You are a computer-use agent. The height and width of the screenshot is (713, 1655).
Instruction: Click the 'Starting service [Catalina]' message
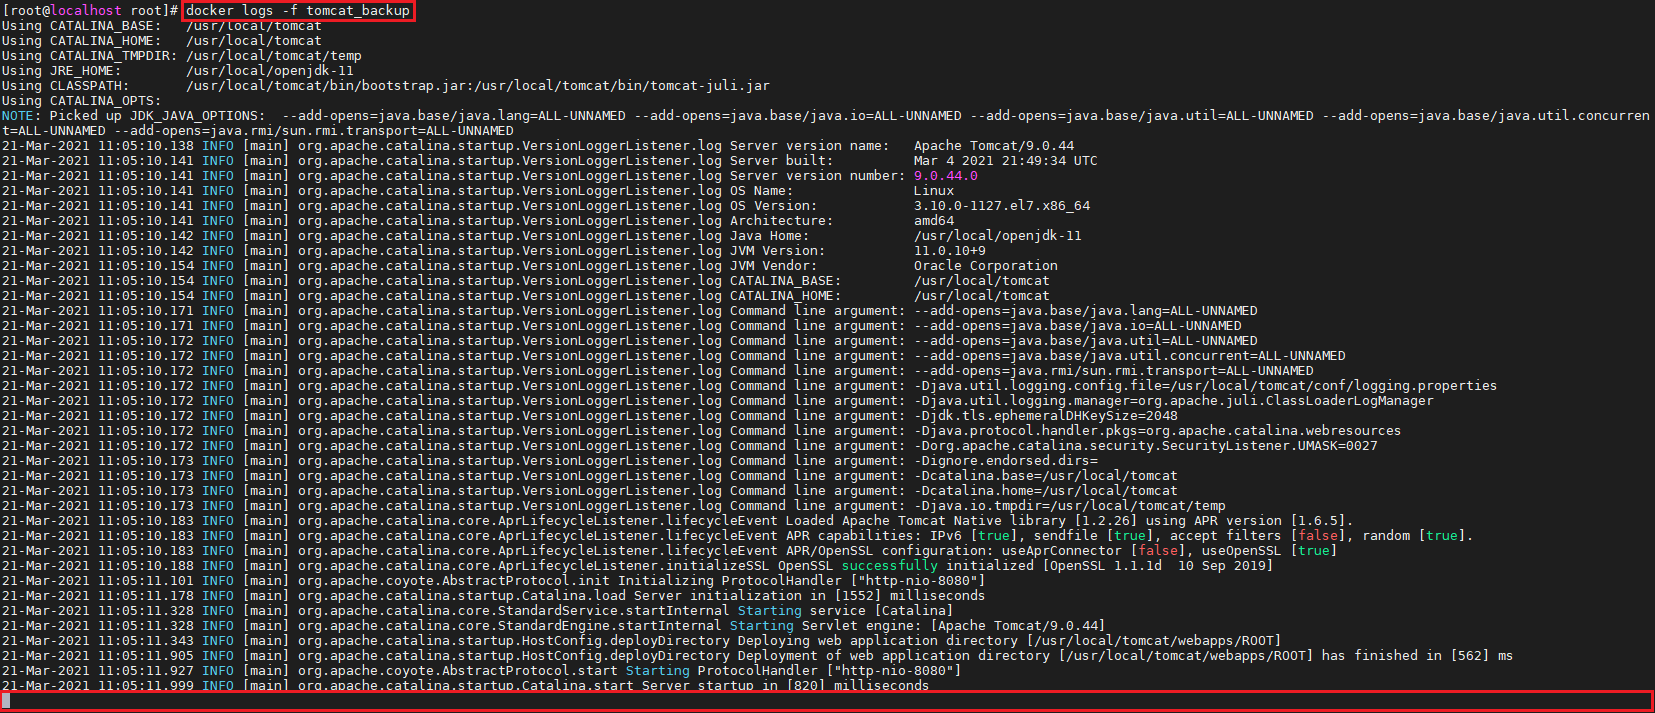pyautogui.click(x=846, y=610)
